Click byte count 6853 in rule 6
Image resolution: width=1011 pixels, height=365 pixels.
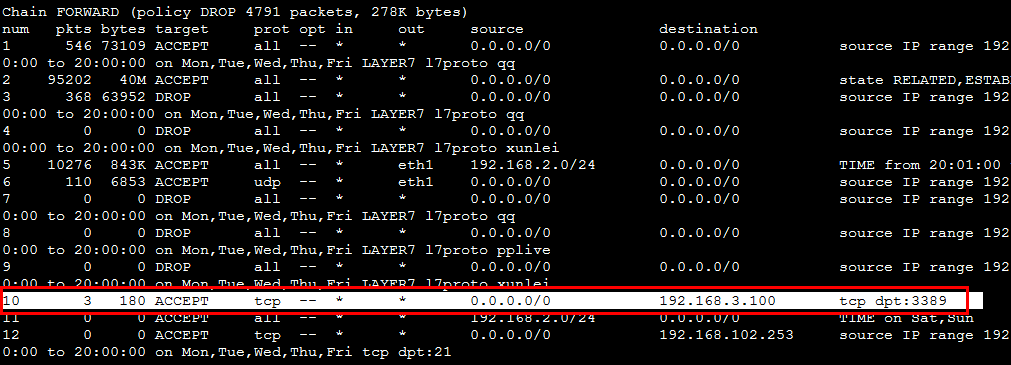(x=128, y=182)
